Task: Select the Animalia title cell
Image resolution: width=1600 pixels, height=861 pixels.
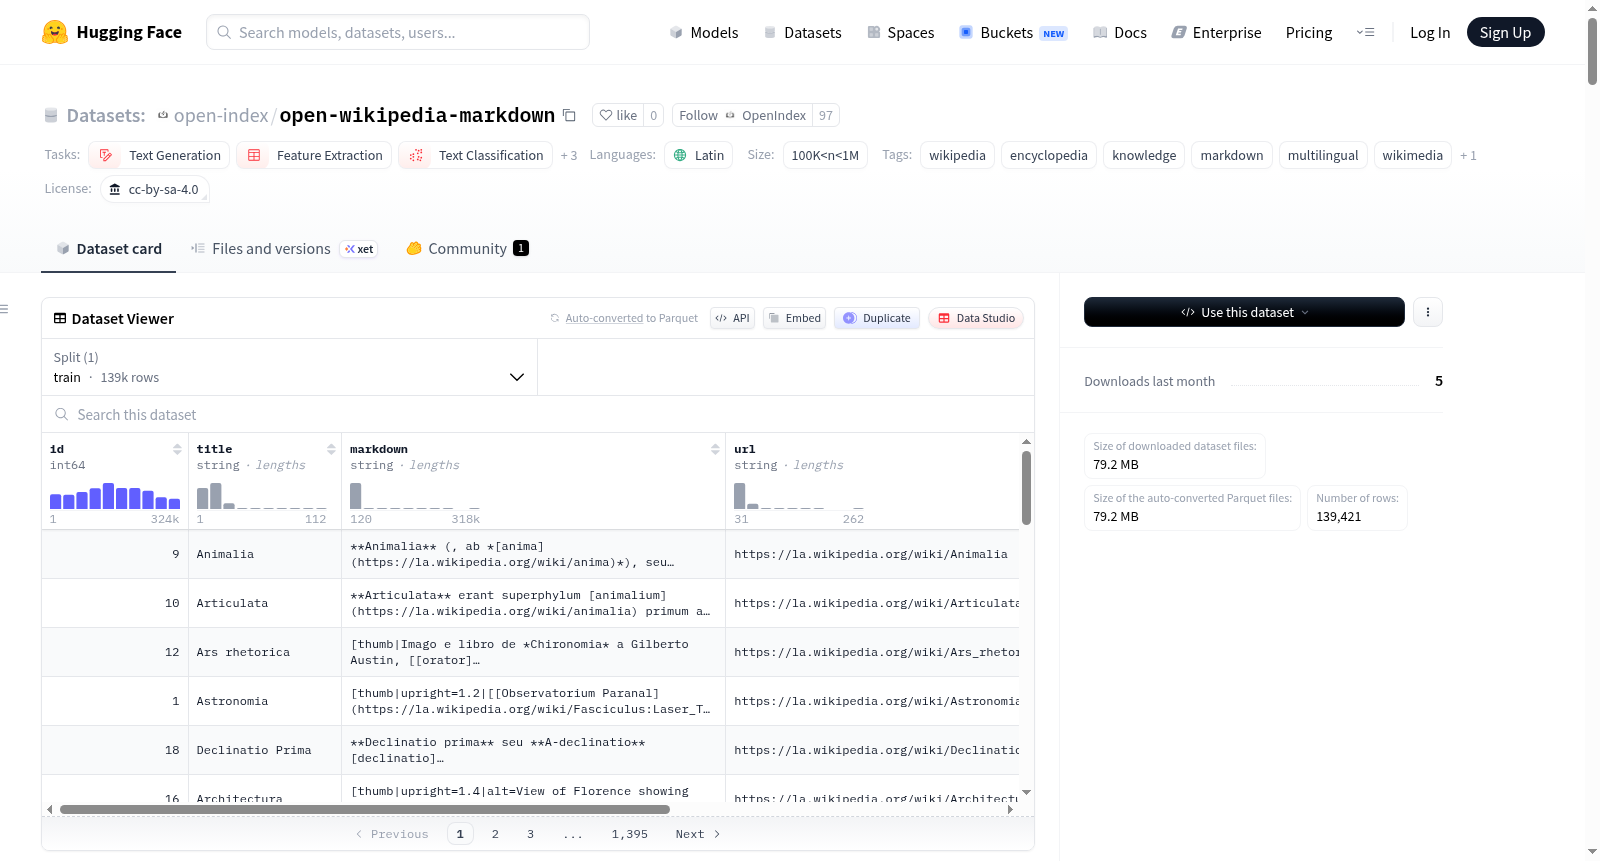Action: coord(265,554)
